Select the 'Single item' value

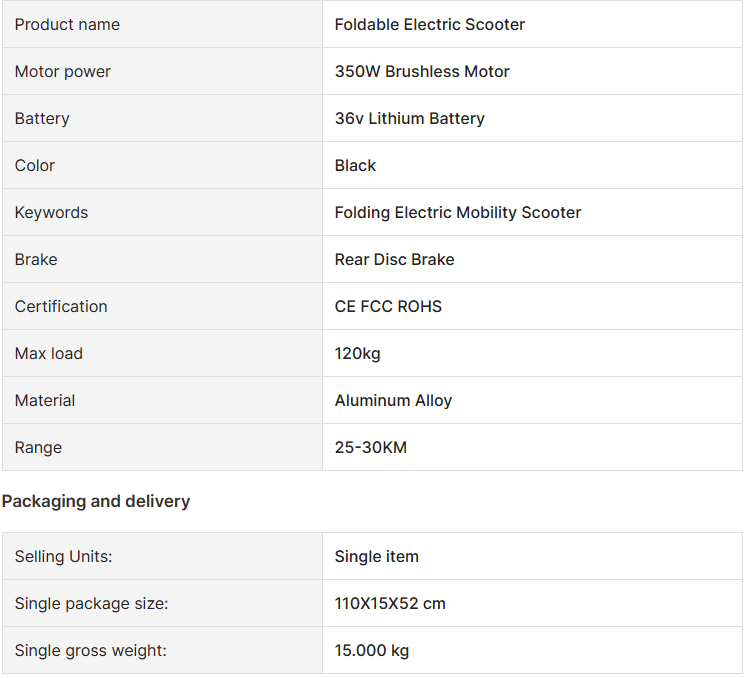click(377, 556)
